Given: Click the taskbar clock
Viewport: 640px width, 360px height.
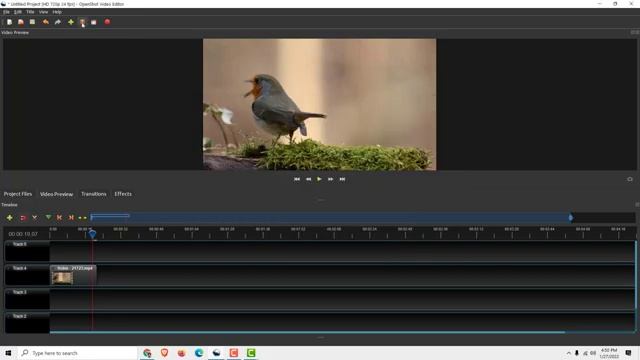Looking at the screenshot, I should coord(609,353).
